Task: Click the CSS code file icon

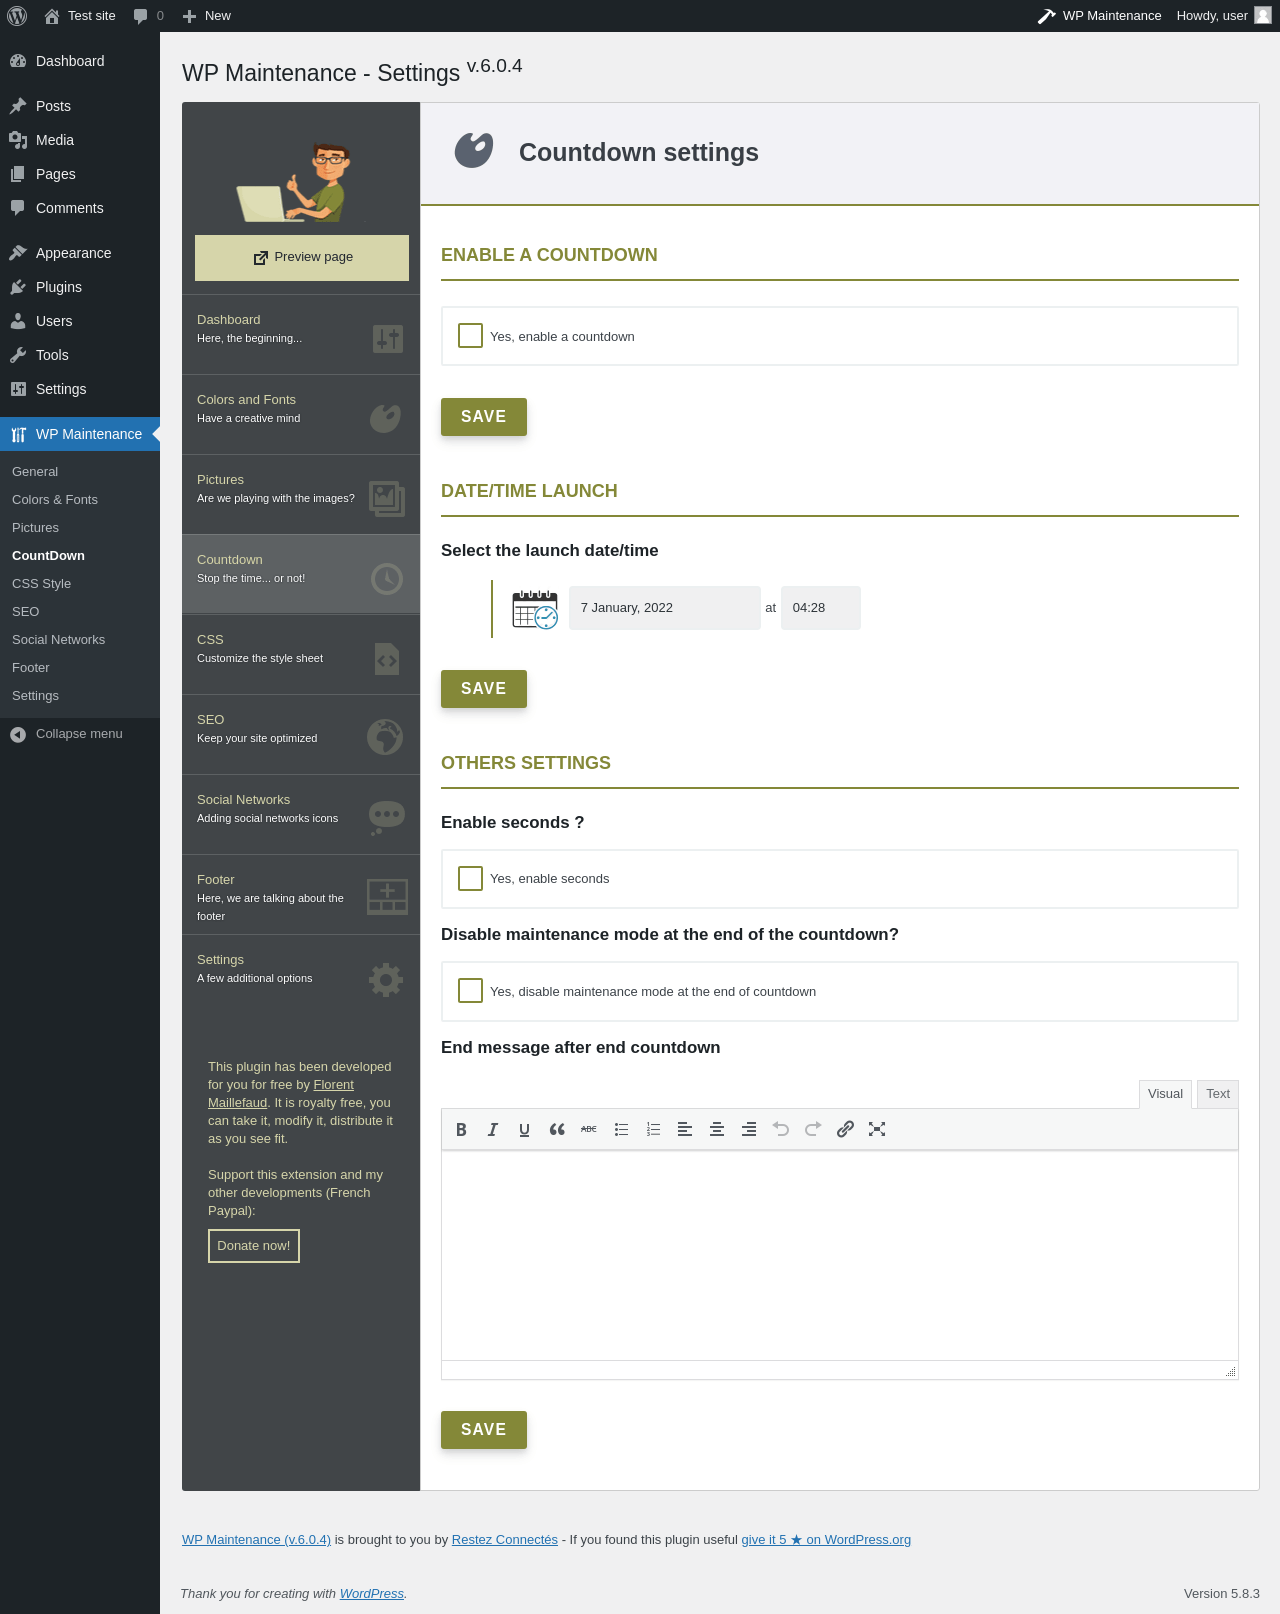Action: pos(387,659)
